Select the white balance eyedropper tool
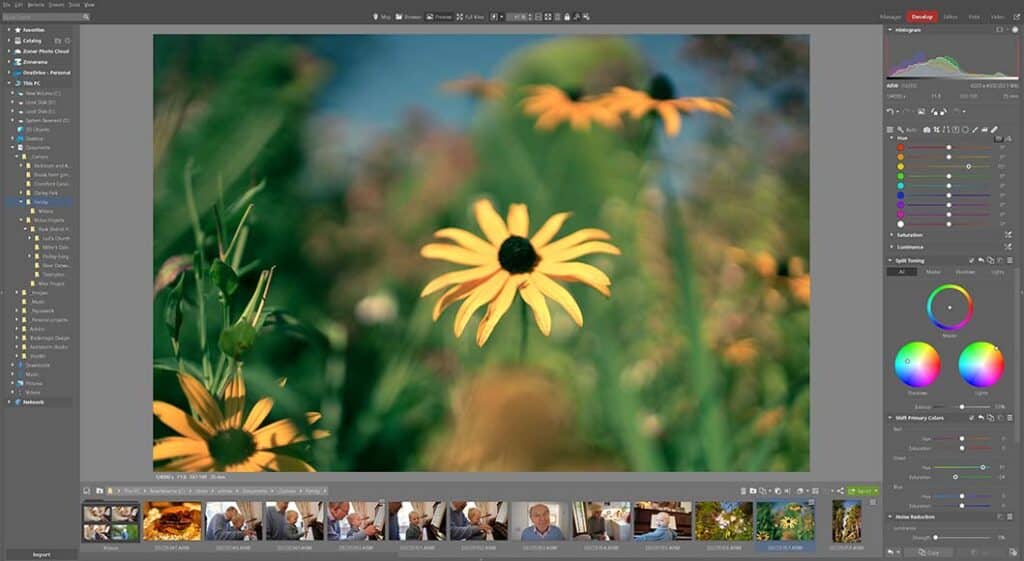 (900, 130)
